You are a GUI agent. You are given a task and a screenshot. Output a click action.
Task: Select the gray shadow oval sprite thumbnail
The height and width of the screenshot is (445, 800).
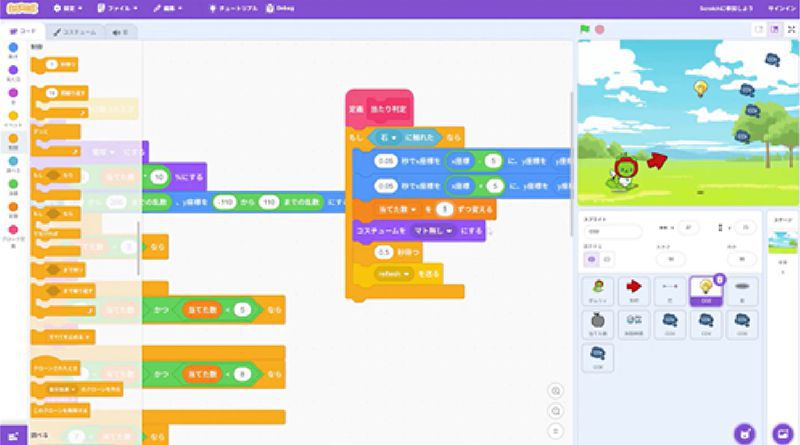point(742,291)
